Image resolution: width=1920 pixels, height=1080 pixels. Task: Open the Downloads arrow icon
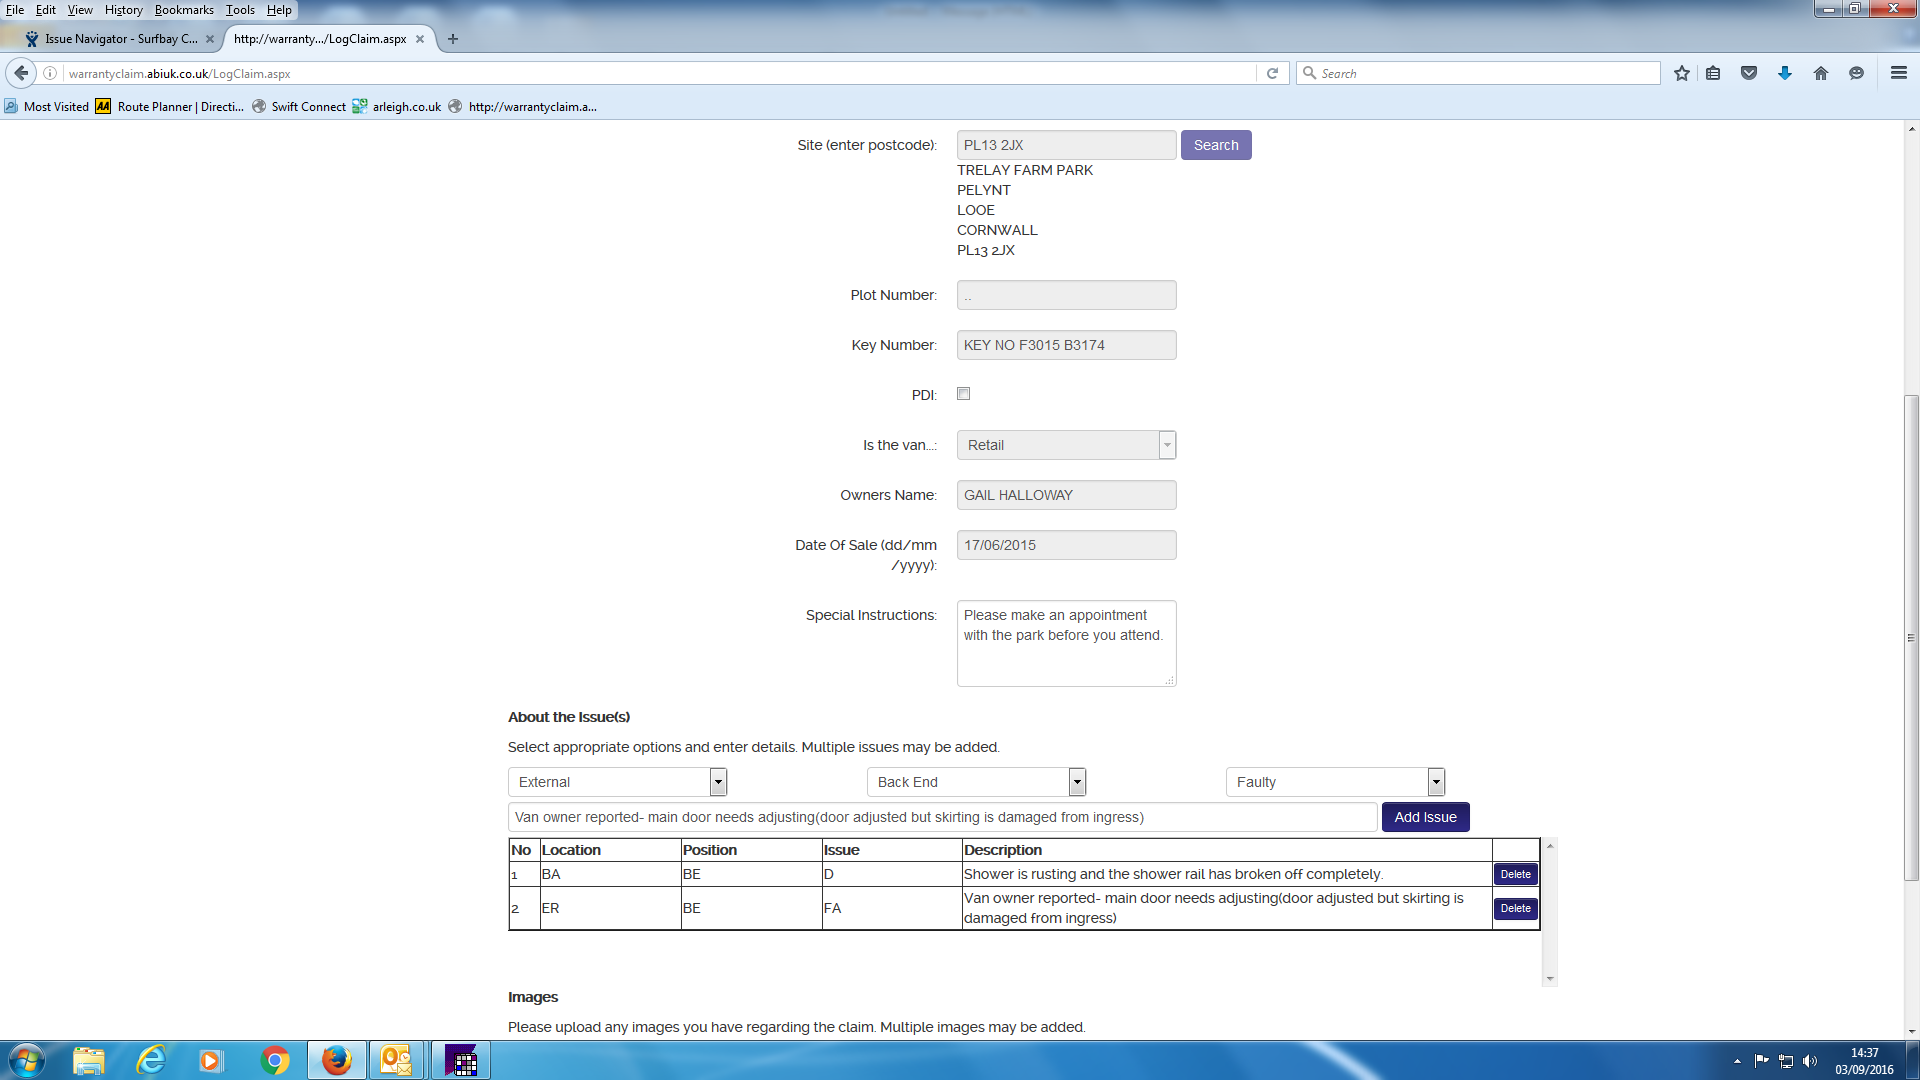tap(1785, 73)
